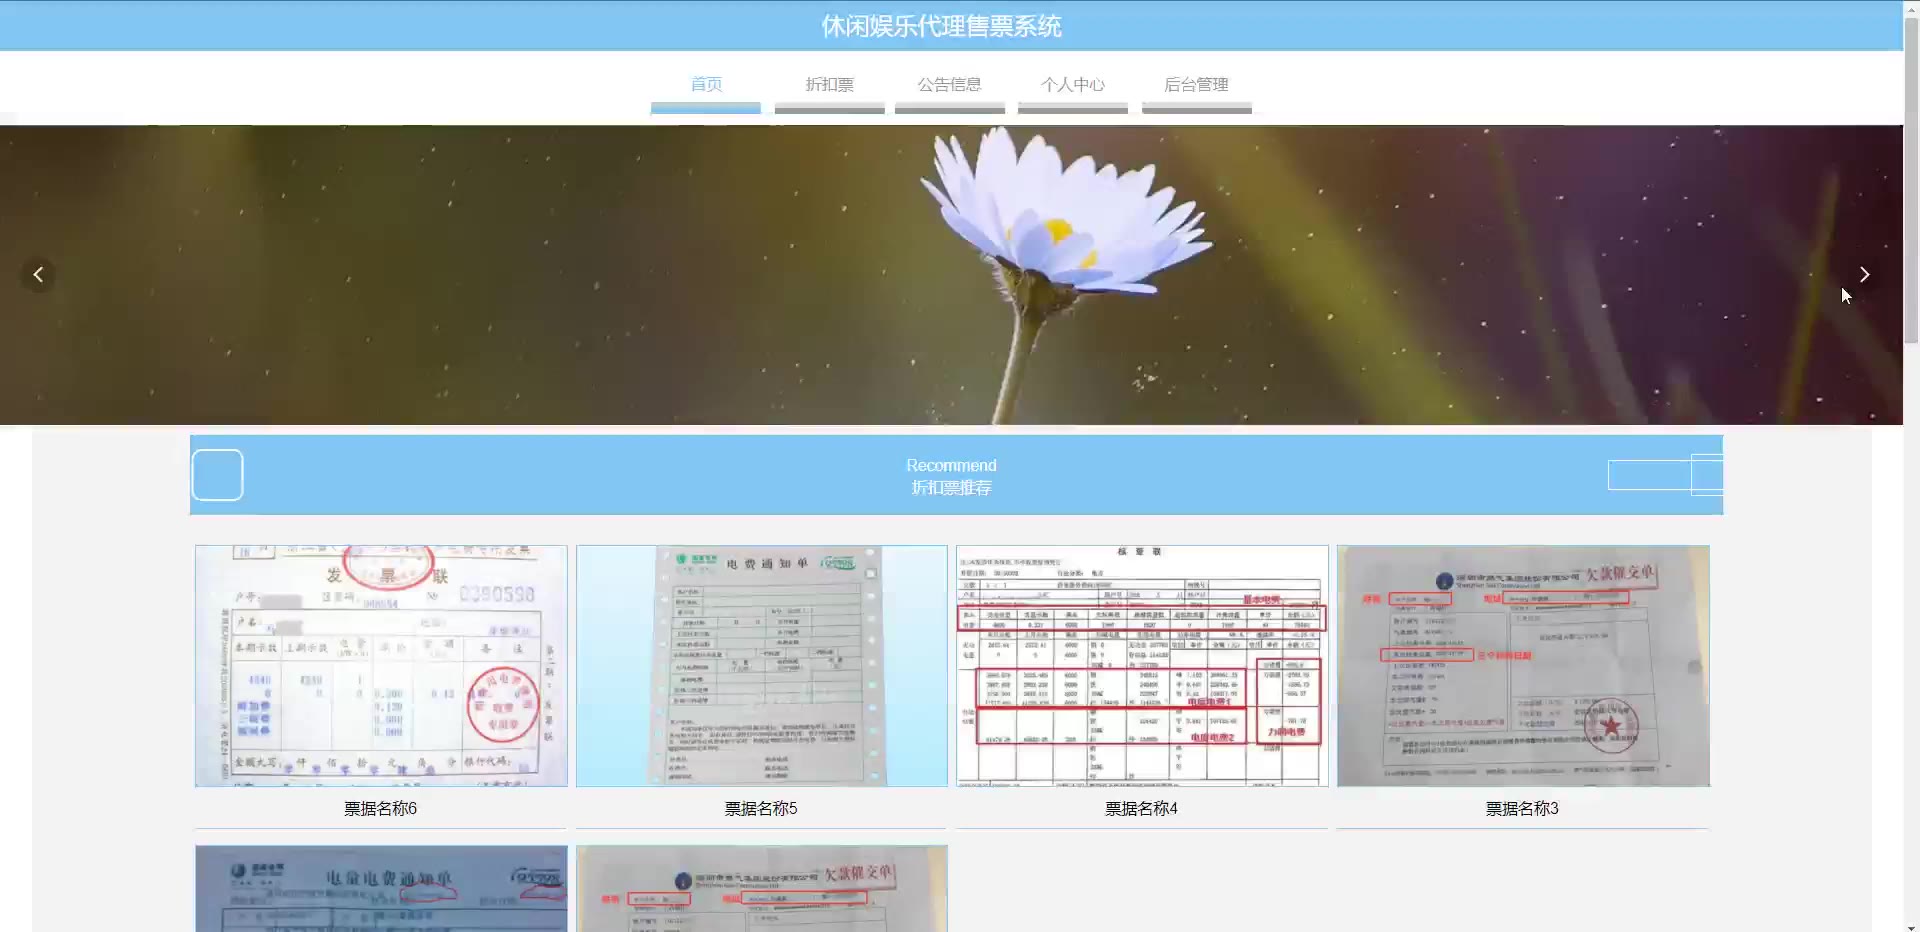Click the 休闲娱乐代理售票系统 header title
The height and width of the screenshot is (932, 1920).
tap(941, 26)
